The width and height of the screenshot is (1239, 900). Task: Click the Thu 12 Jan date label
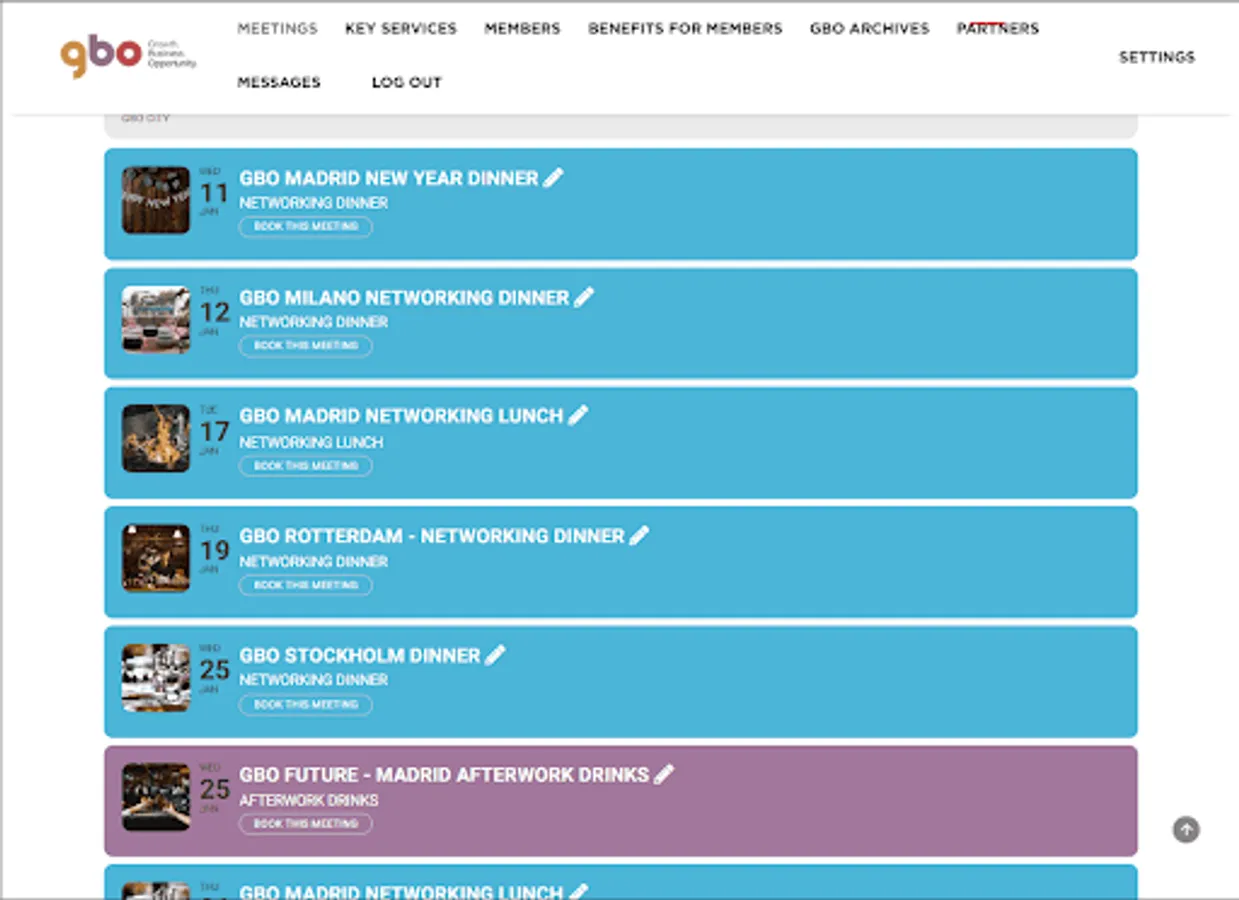[x=213, y=311]
